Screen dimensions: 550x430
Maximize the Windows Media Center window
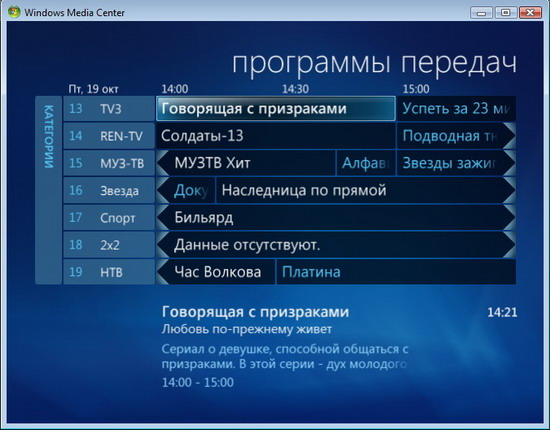(505, 13)
